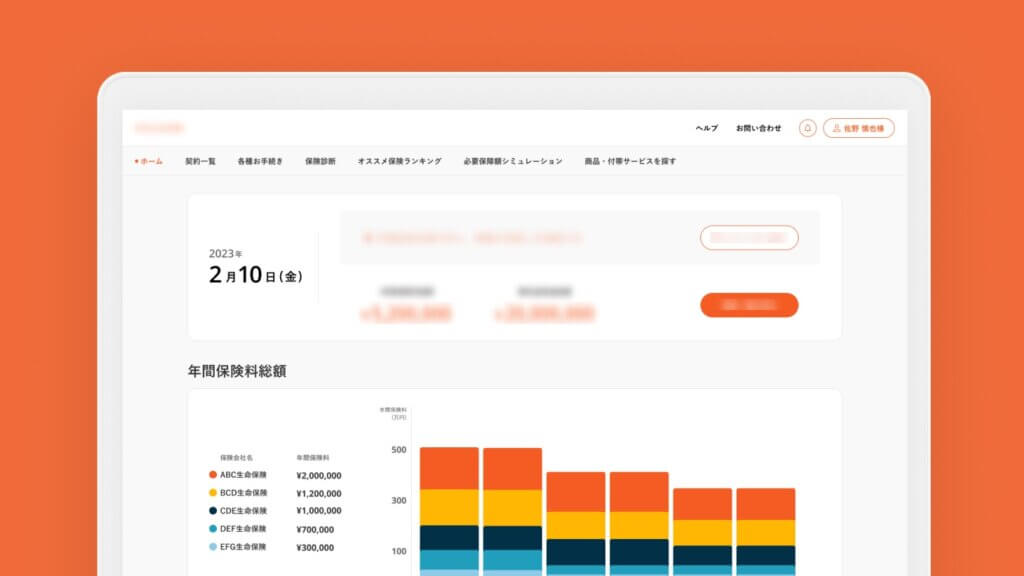The image size is (1024, 576).
Task: Click the 2023年 year label
Action: (225, 253)
